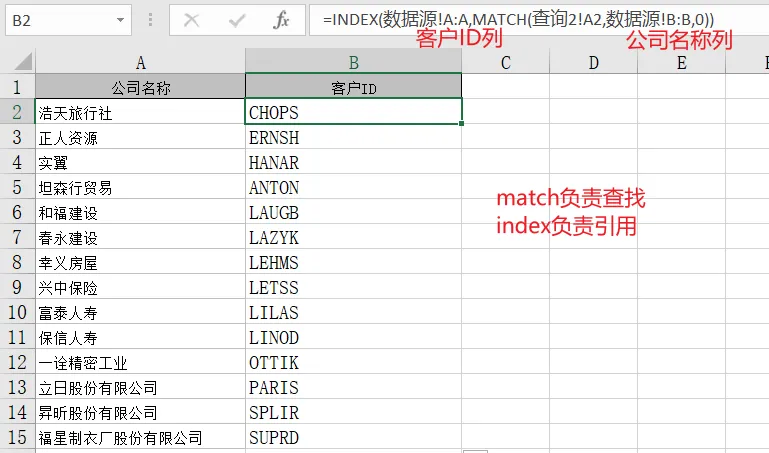This screenshot has height=453, width=769.
Task: Click the 公司名称 header cell
Action: [x=140, y=88]
